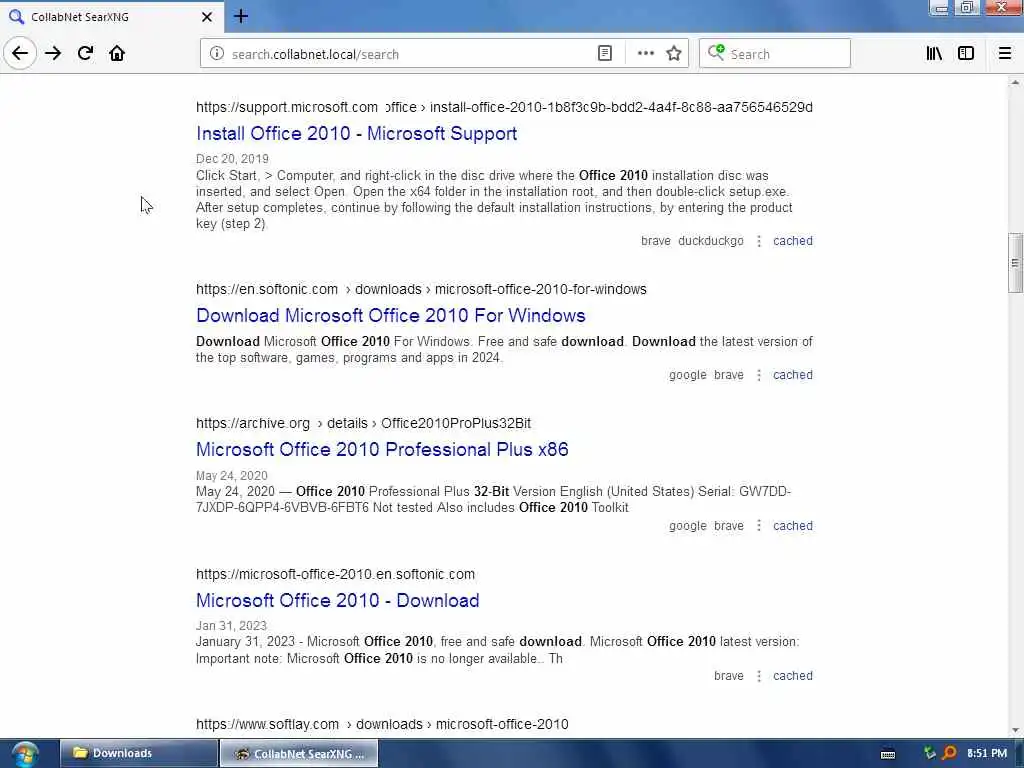Click the taskbar clock showing 8:51 PM
Viewport: 1024px width, 768px height.
pos(987,753)
